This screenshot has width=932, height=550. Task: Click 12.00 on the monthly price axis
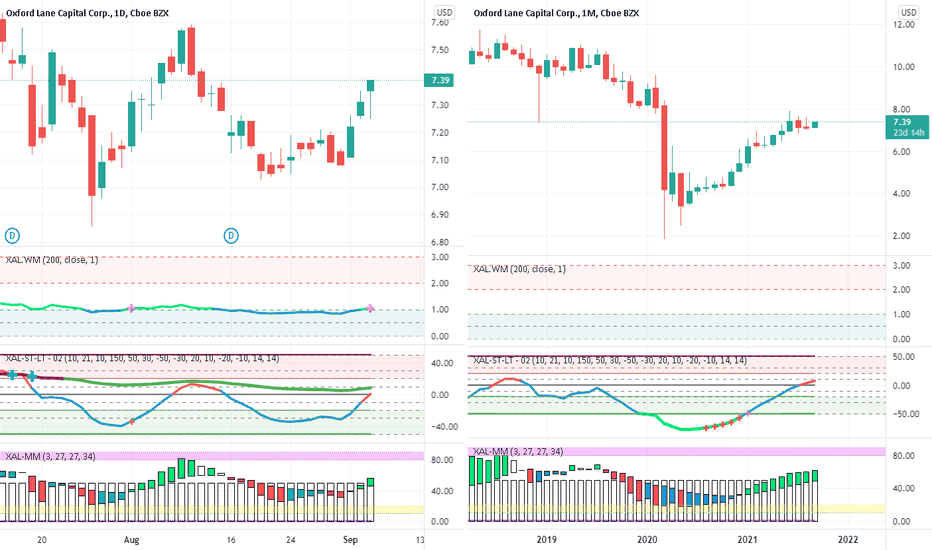[903, 24]
